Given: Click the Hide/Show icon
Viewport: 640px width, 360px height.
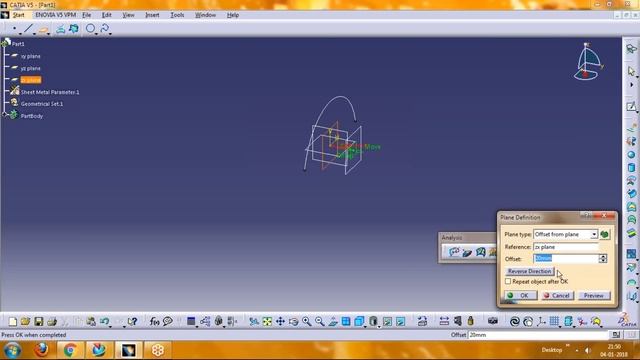Looking at the screenshot, I should 387,322.
